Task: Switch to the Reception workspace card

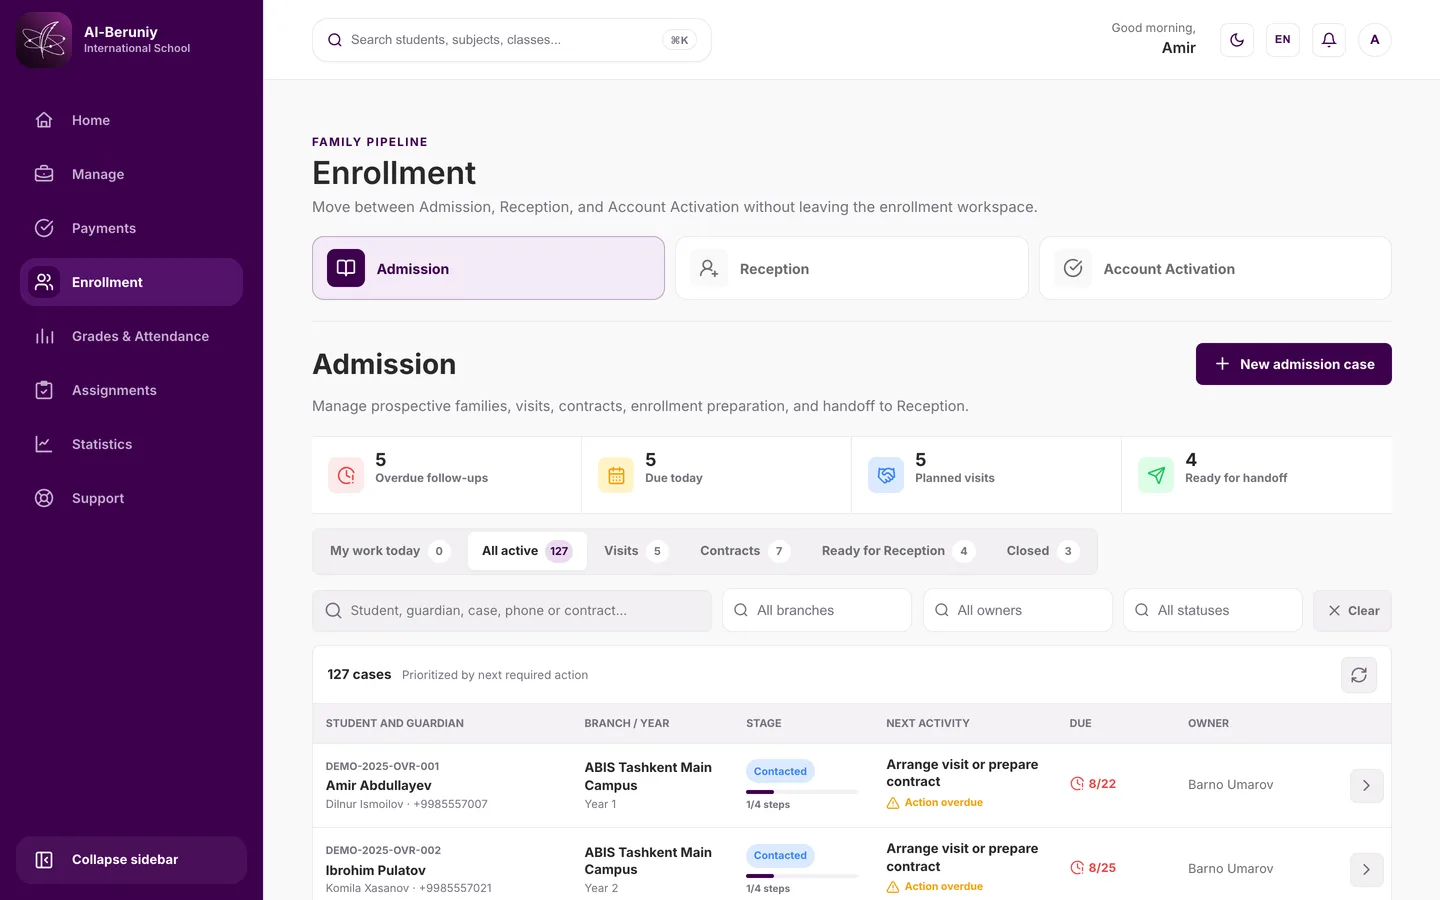Action: point(852,268)
